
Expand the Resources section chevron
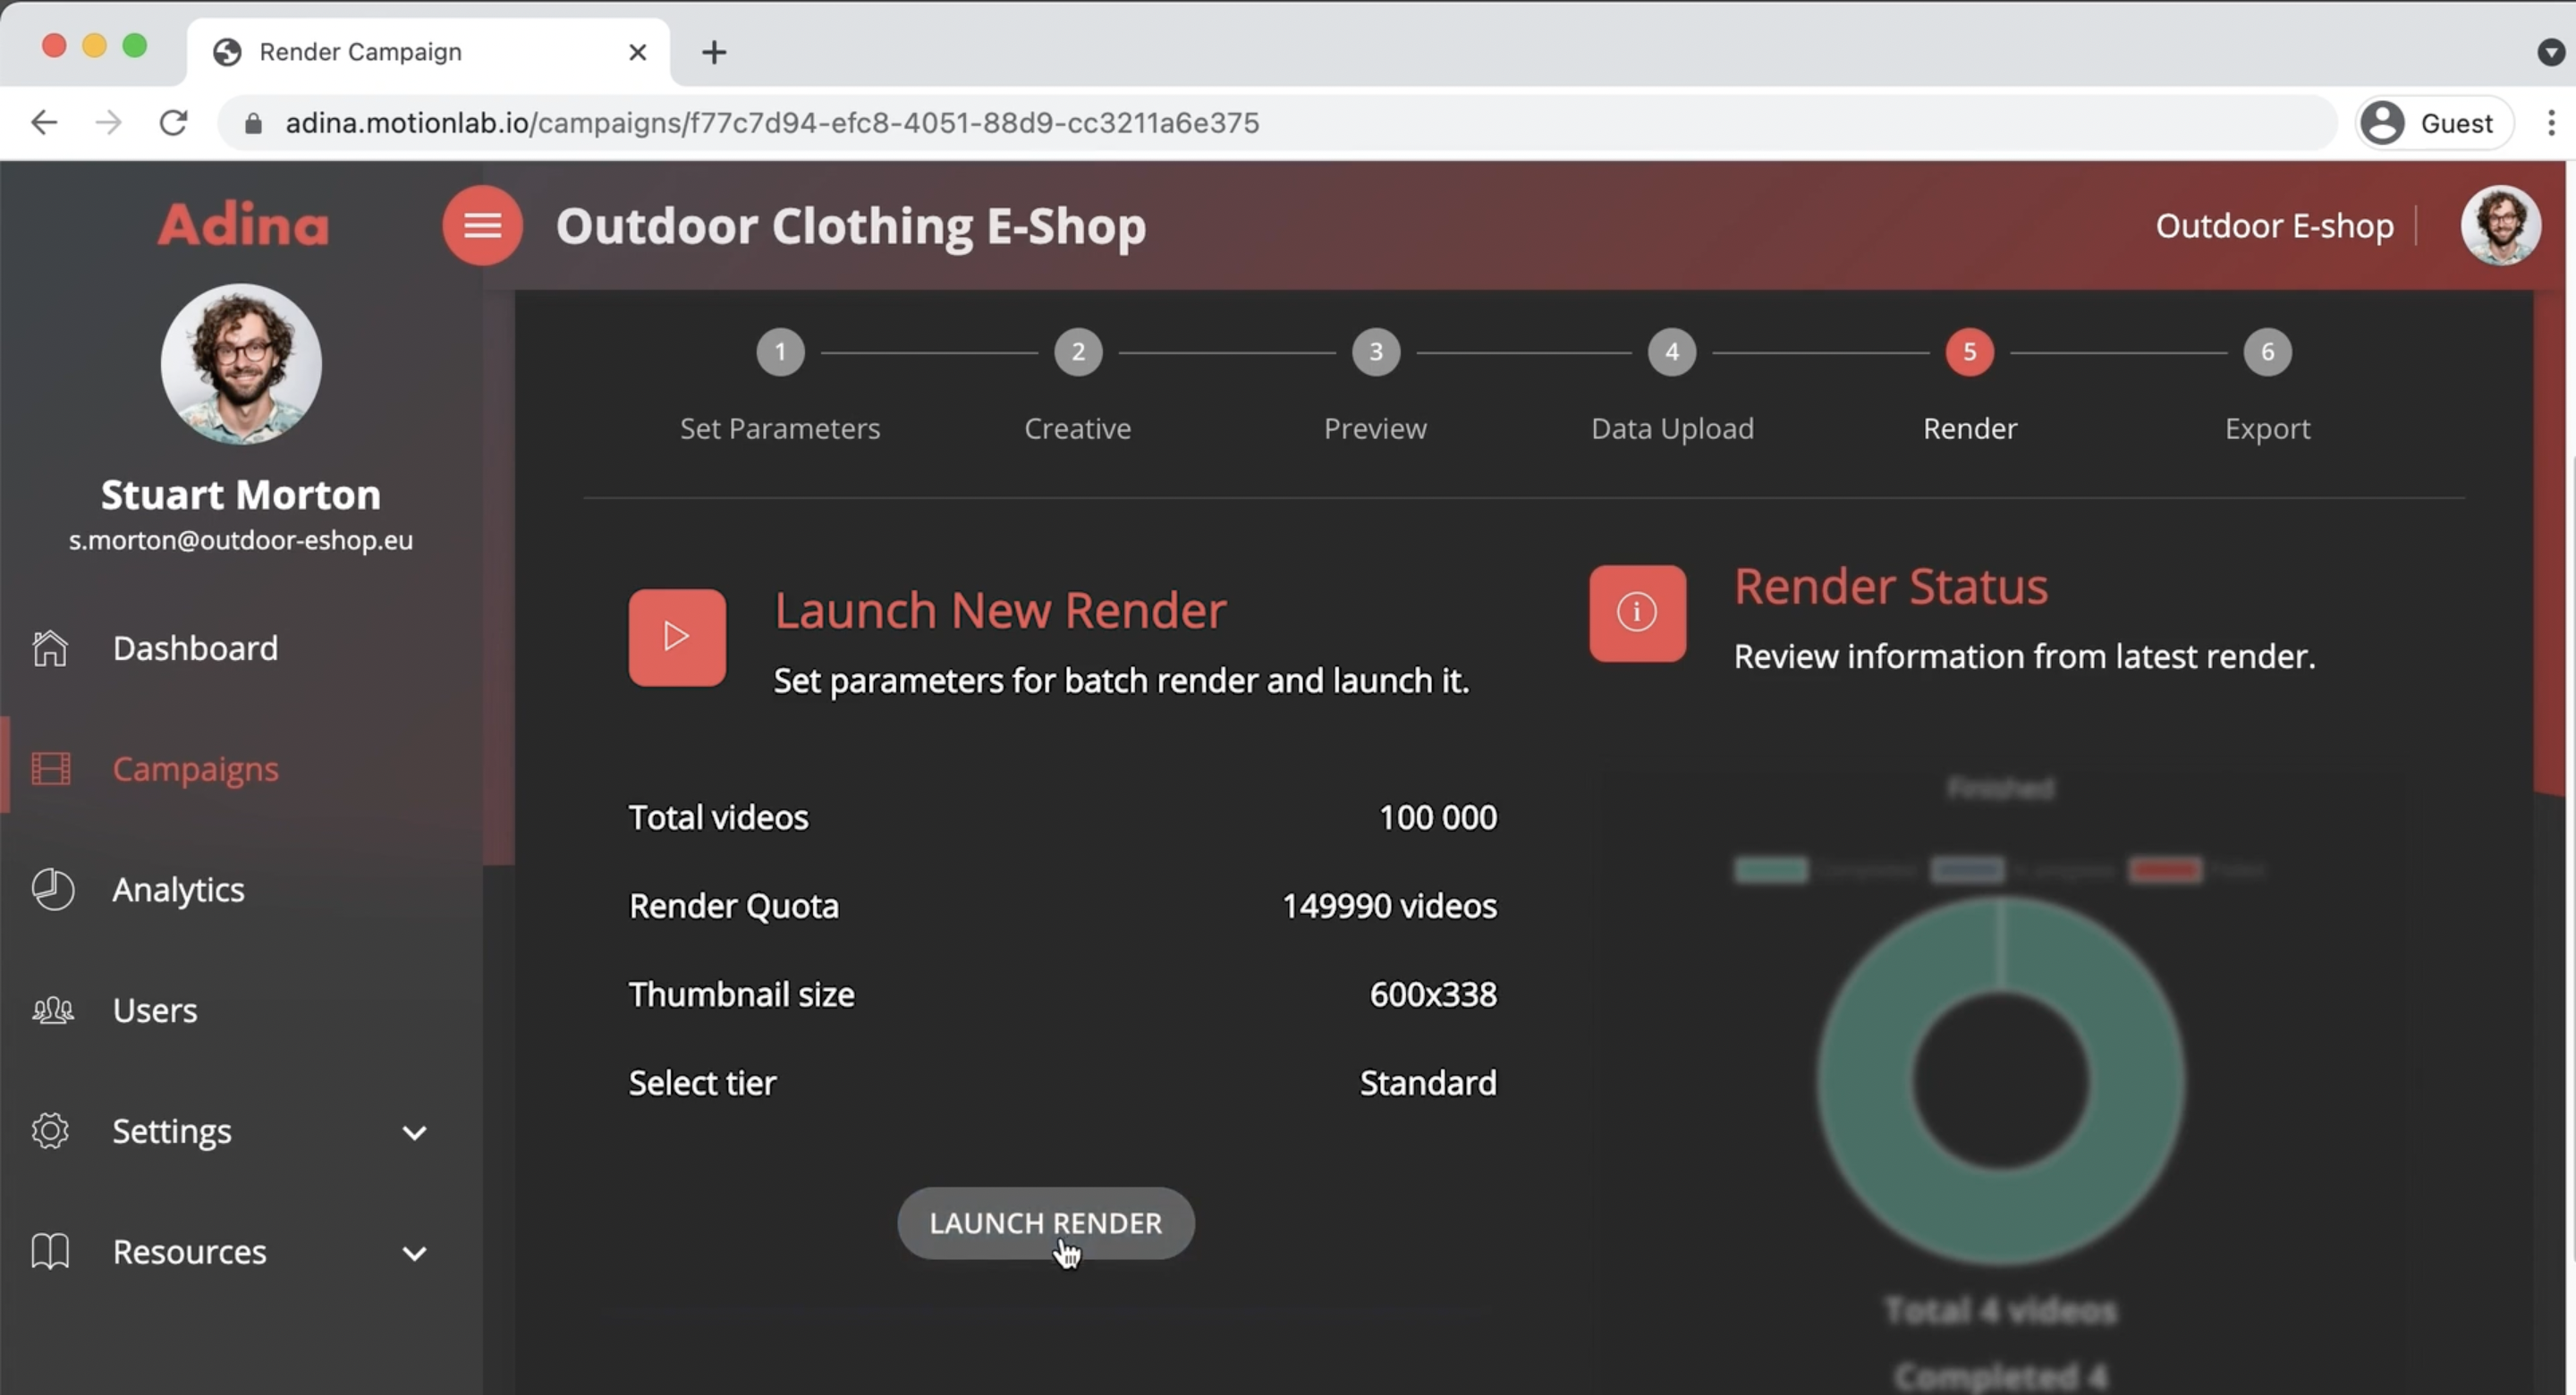415,1253
